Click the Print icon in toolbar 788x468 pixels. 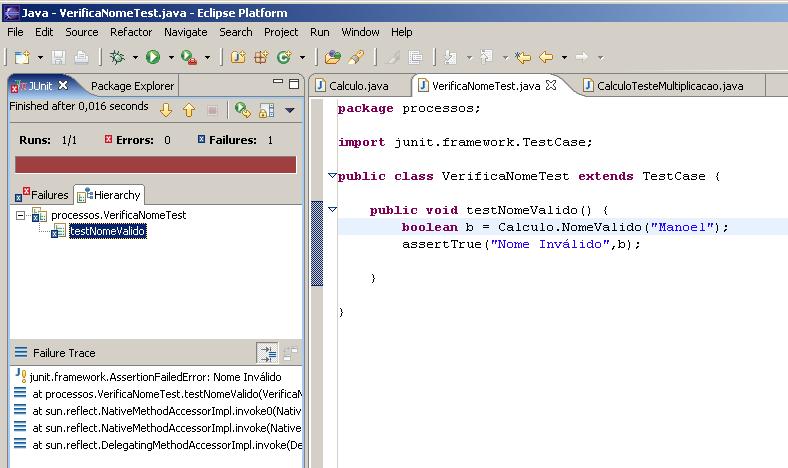click(81, 57)
